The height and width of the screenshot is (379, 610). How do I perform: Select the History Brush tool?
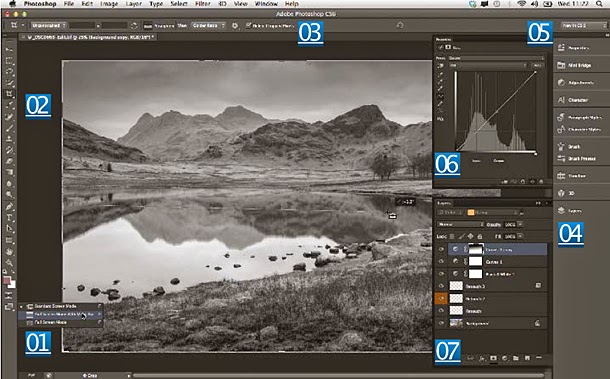9,150
